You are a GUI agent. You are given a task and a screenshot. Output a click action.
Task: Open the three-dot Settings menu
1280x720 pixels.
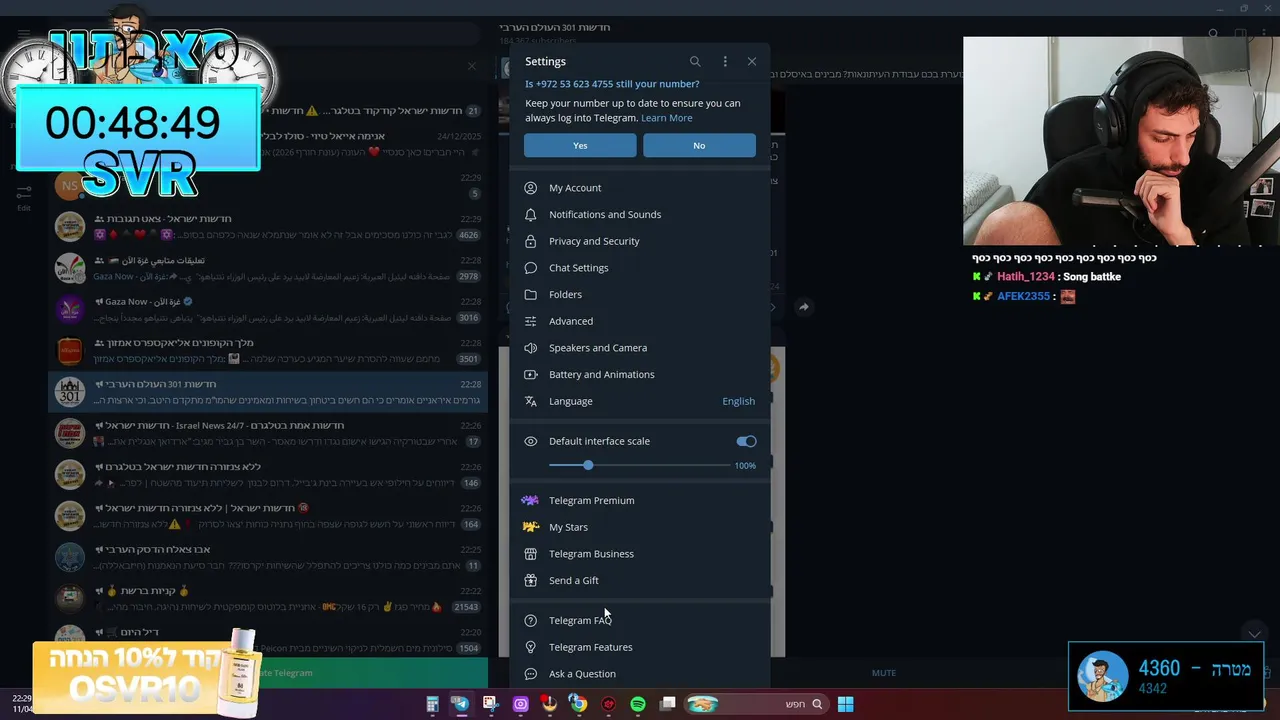tap(725, 61)
